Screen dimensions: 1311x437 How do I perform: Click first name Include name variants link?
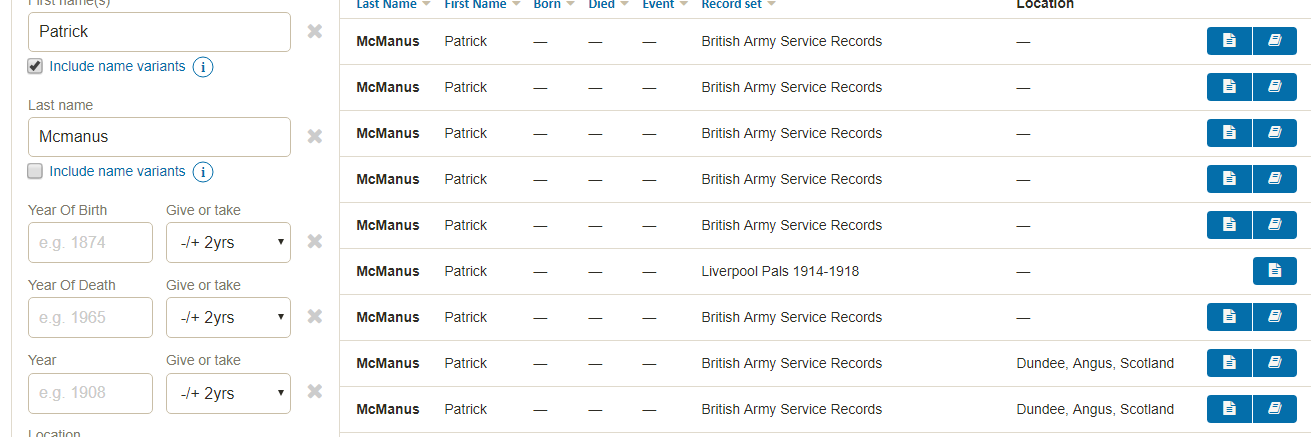pyautogui.click(x=117, y=66)
